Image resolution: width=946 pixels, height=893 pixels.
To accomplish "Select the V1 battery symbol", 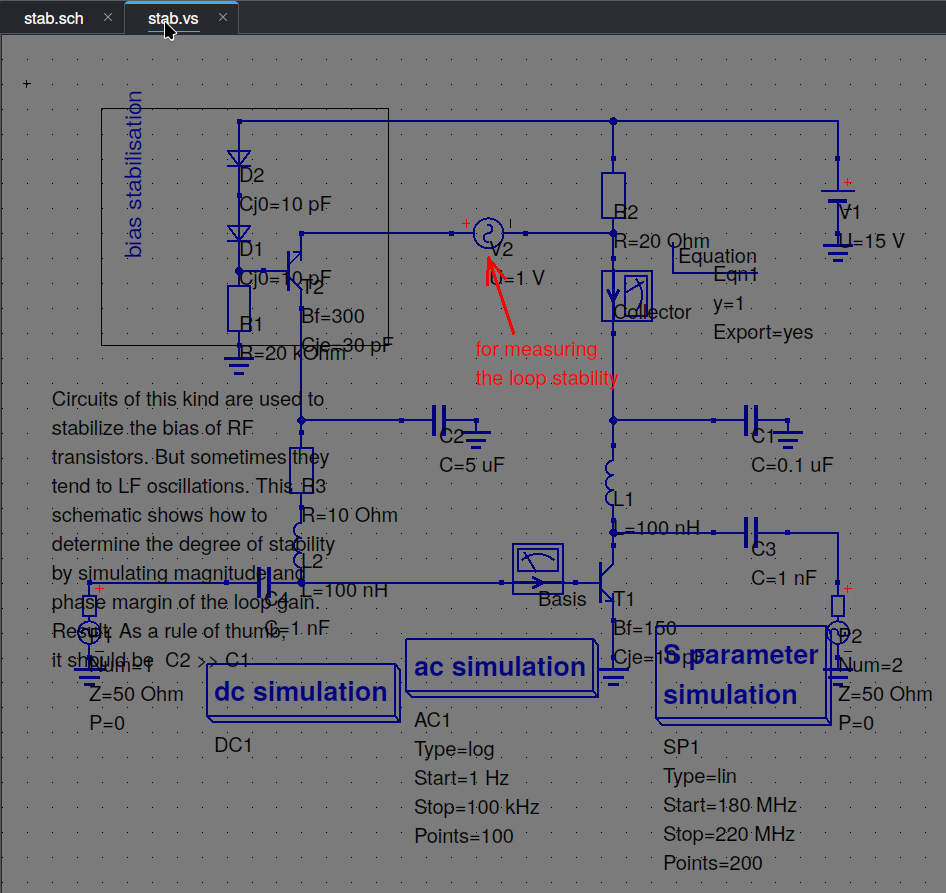I will [837, 212].
